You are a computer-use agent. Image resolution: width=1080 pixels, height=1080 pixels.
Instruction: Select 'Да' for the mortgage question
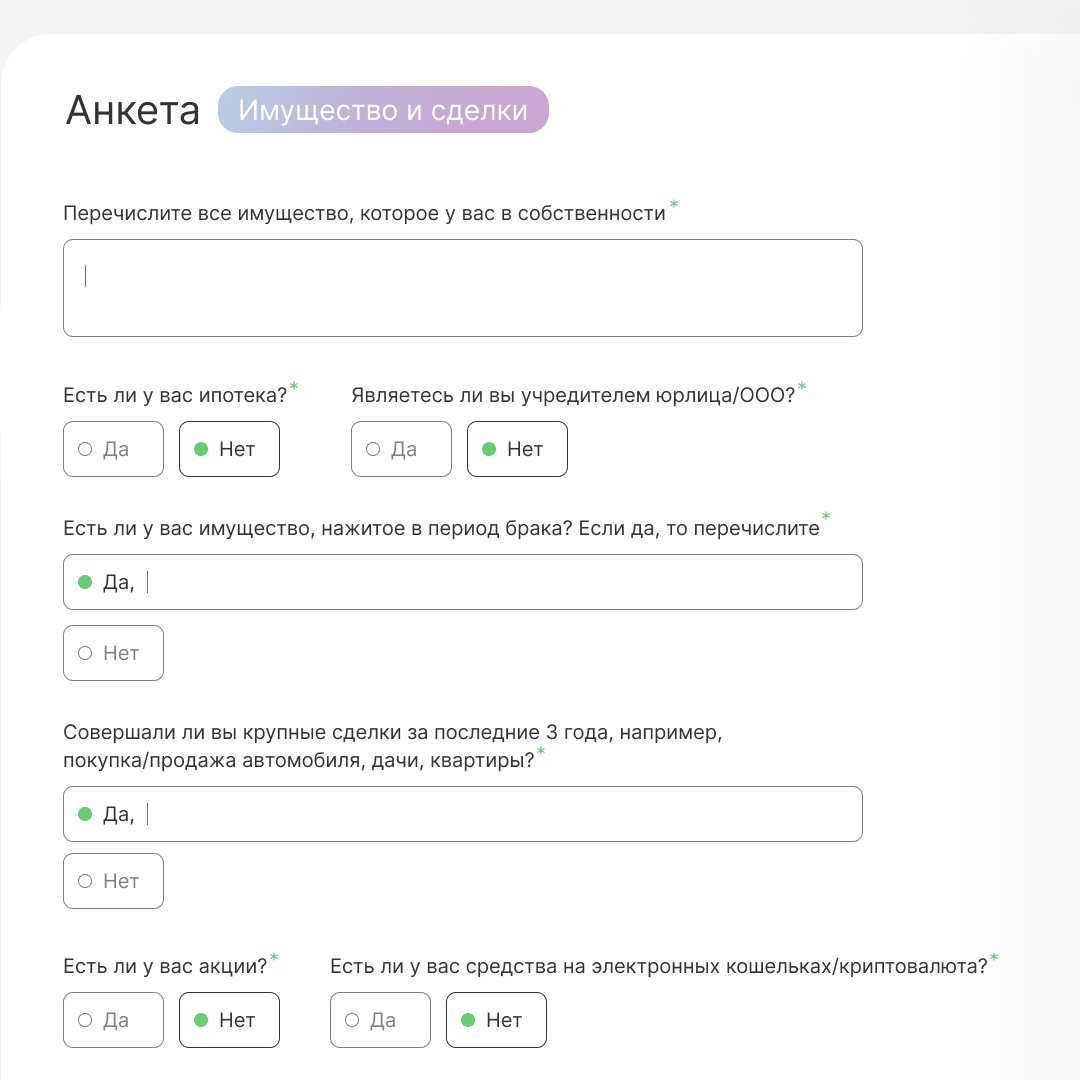[x=113, y=449]
